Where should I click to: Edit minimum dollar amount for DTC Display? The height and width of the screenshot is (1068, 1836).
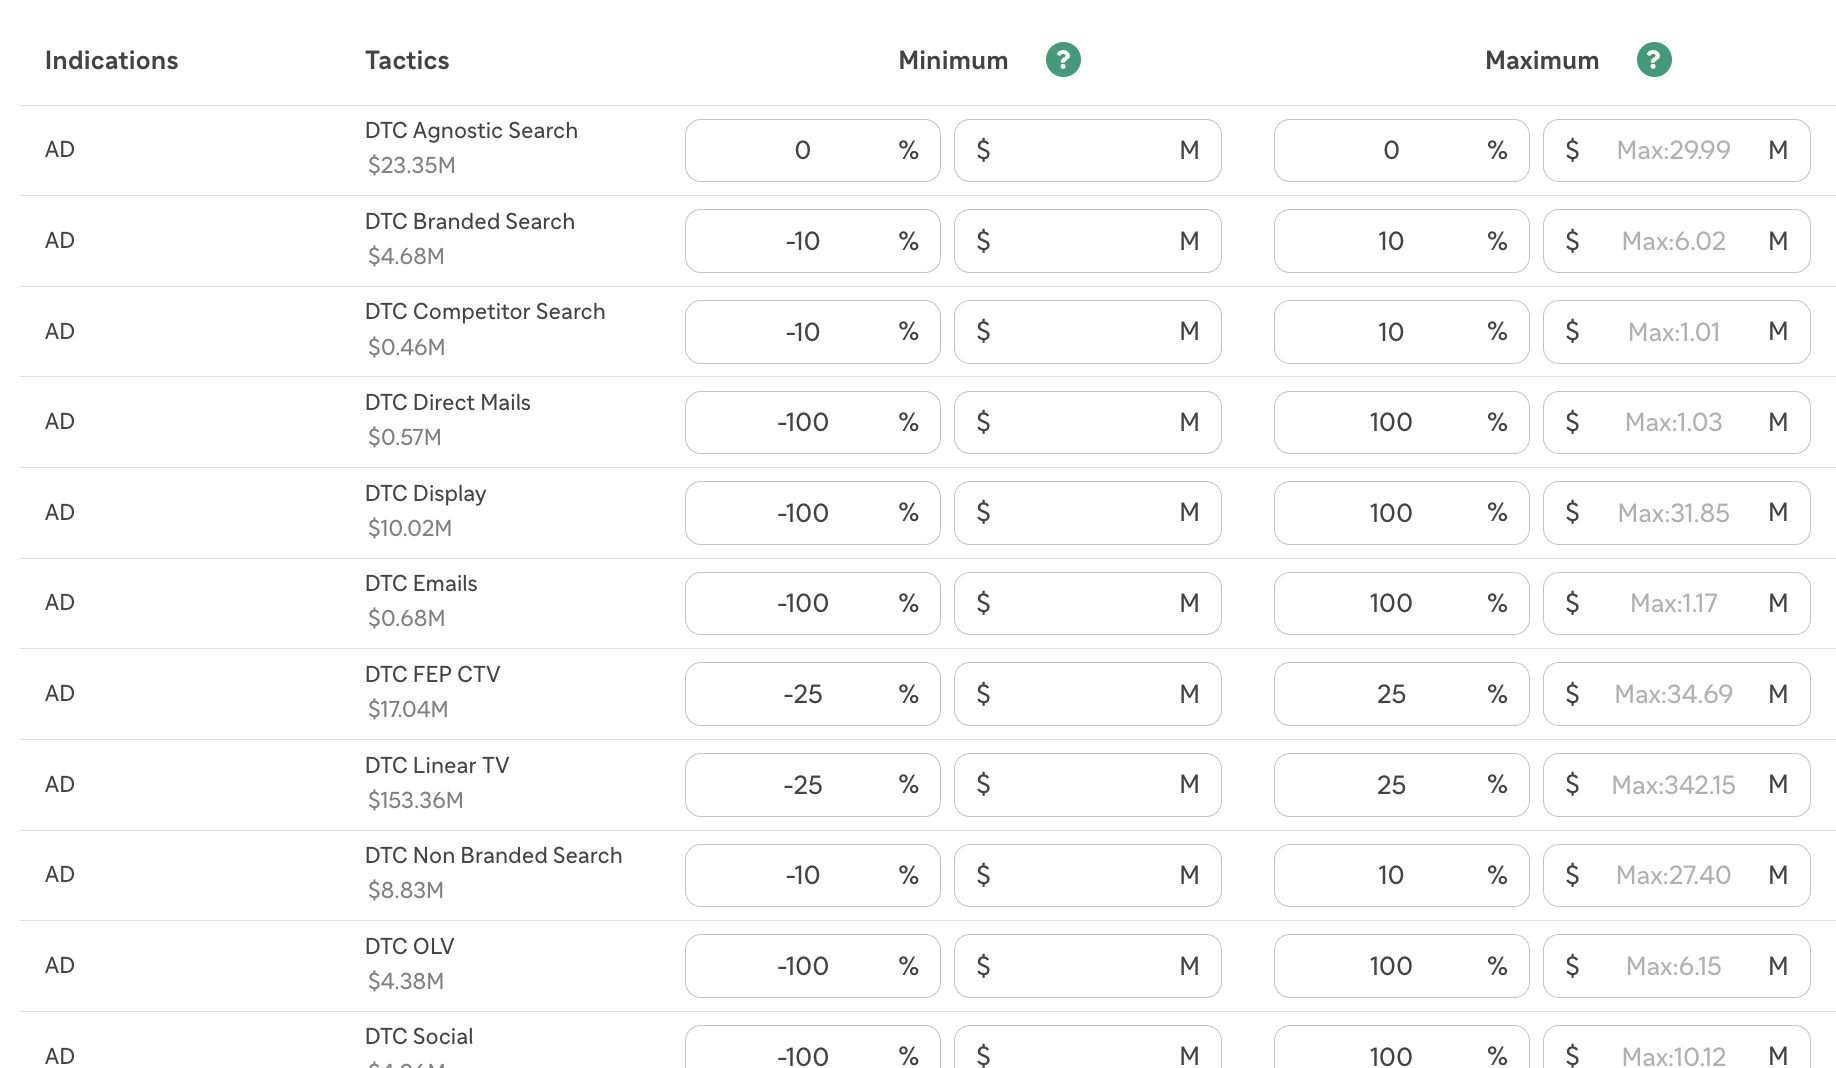1087,513
